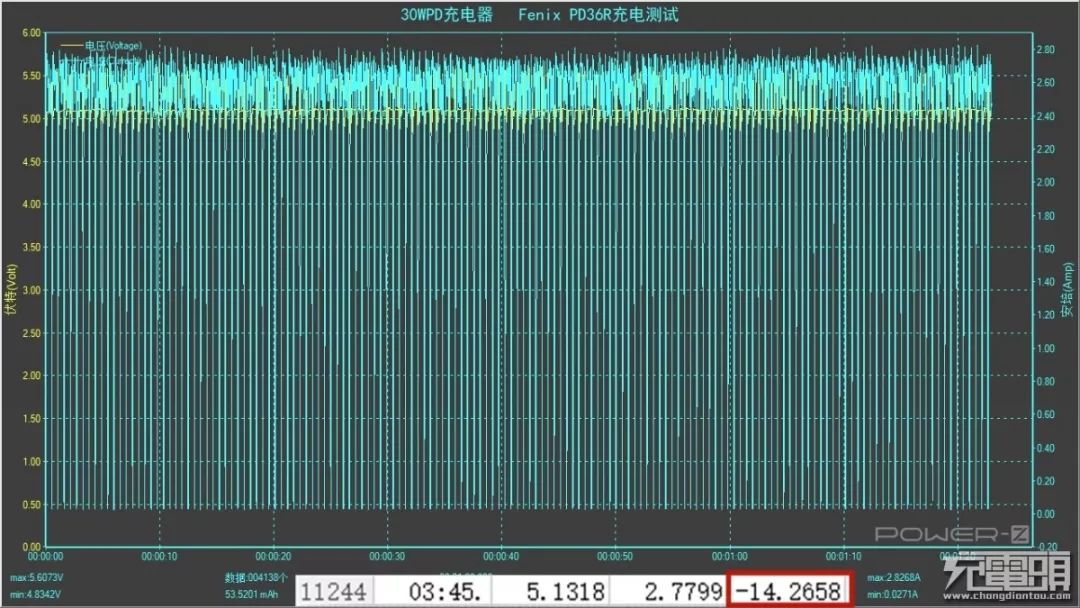Click the 1.20 amp axis label

1046,315
